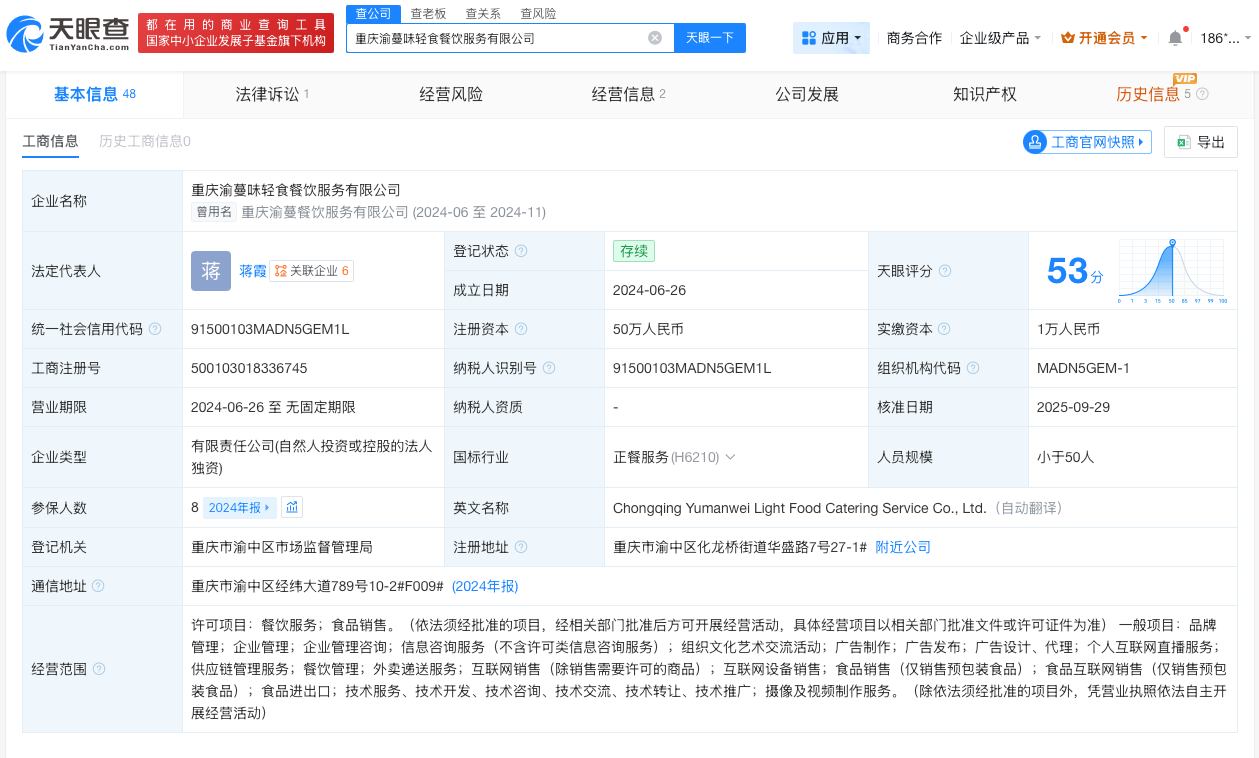Open the notification bell icon
Viewport: 1259px width, 758px height.
[x=1175, y=38]
